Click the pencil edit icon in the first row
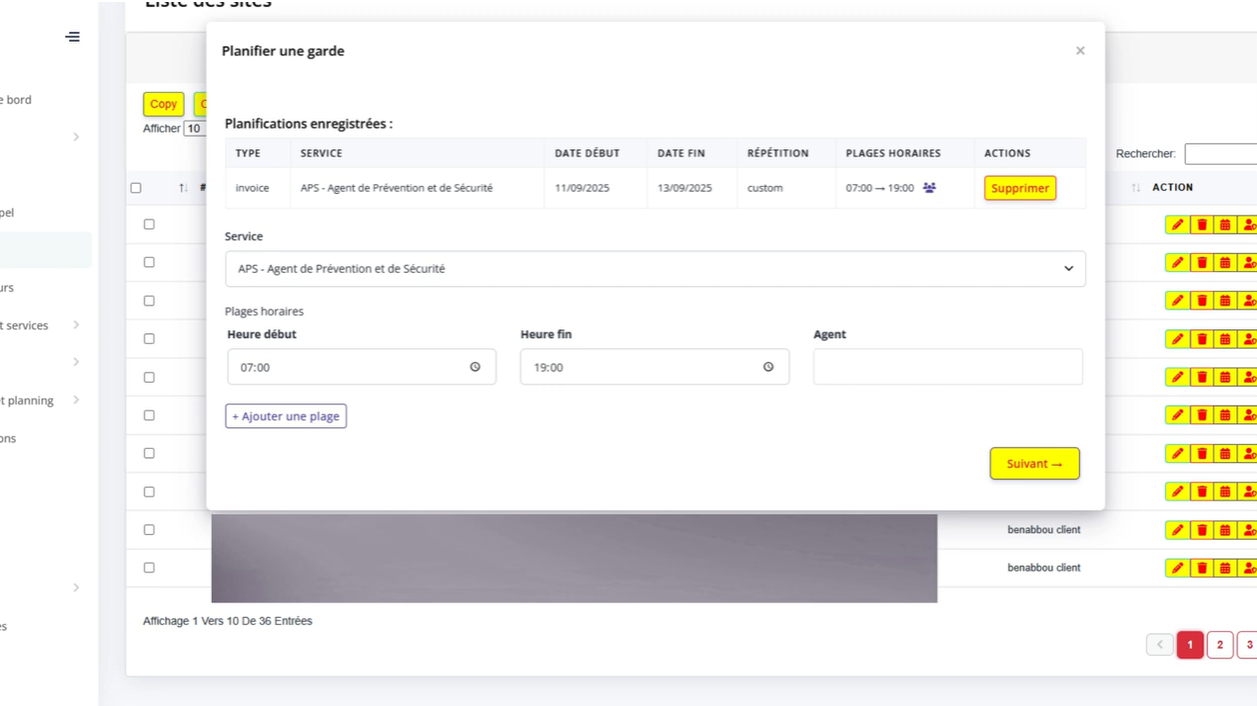1257x706 pixels. [x=1177, y=225]
